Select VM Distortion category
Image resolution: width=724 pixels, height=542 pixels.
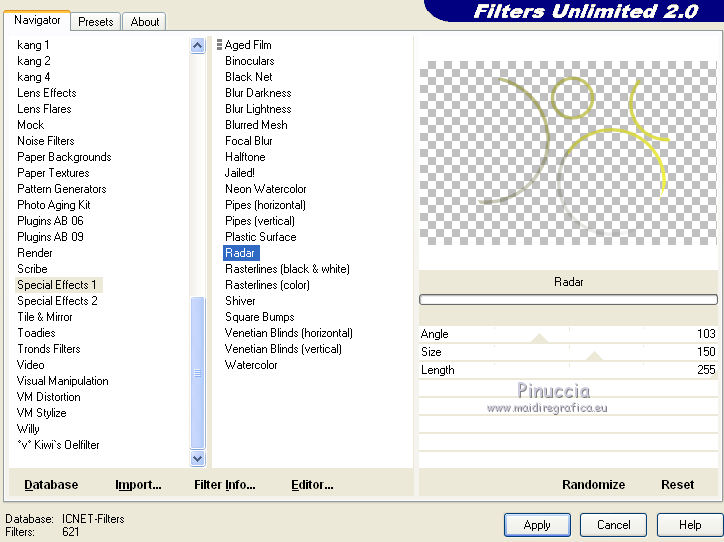point(48,397)
